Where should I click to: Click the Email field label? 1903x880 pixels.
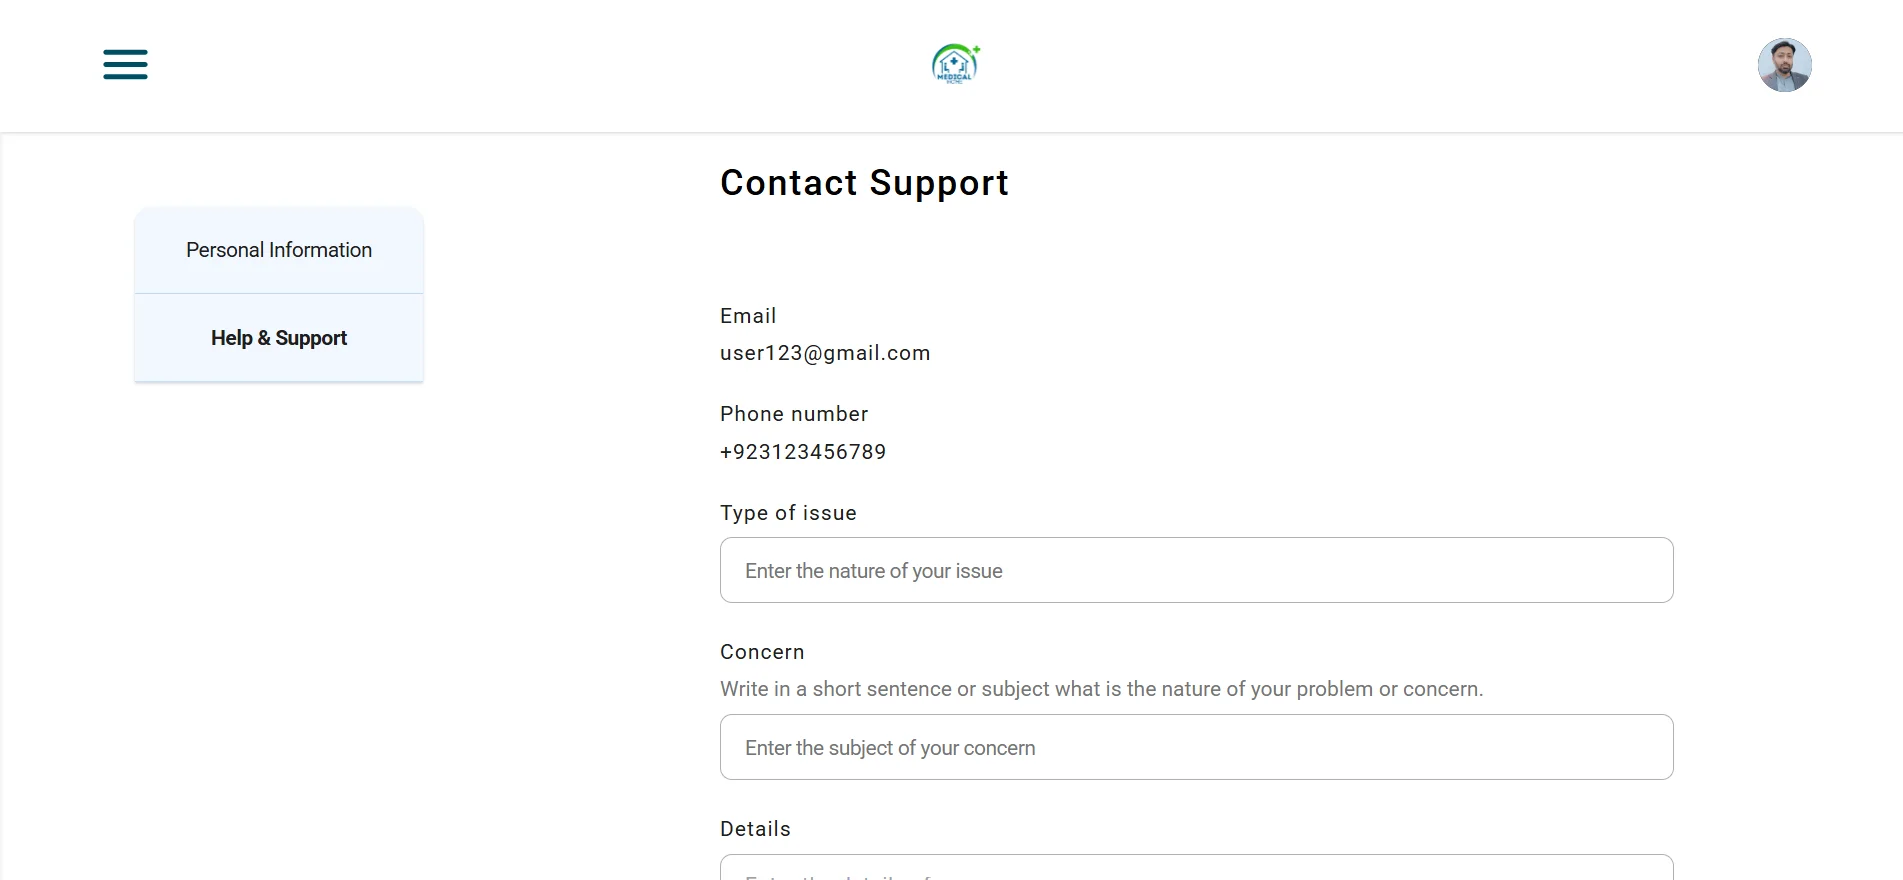(748, 316)
